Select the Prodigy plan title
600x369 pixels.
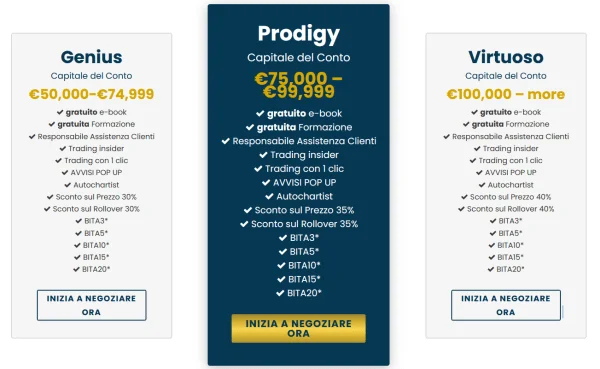pos(298,34)
